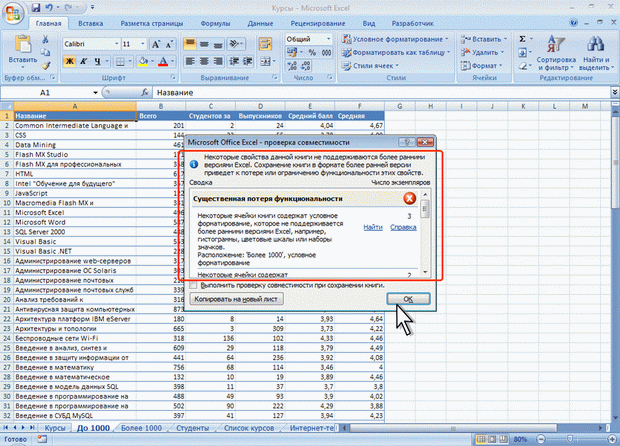Click the Excel help question icon

point(573,23)
